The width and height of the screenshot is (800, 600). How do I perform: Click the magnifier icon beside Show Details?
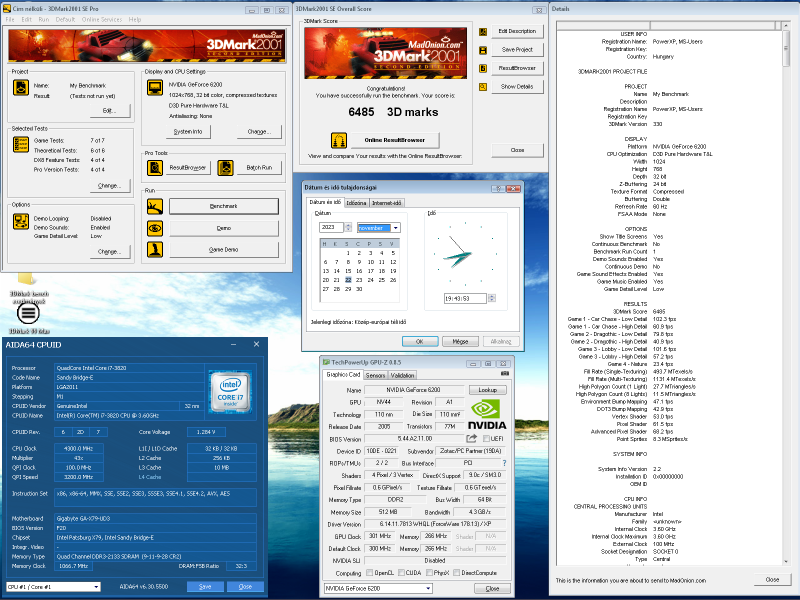click(483, 87)
